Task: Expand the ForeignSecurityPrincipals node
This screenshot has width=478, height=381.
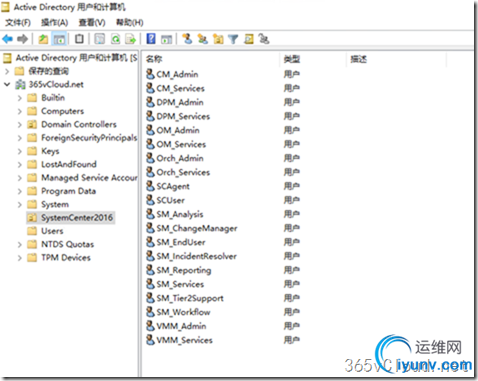Action: point(20,138)
